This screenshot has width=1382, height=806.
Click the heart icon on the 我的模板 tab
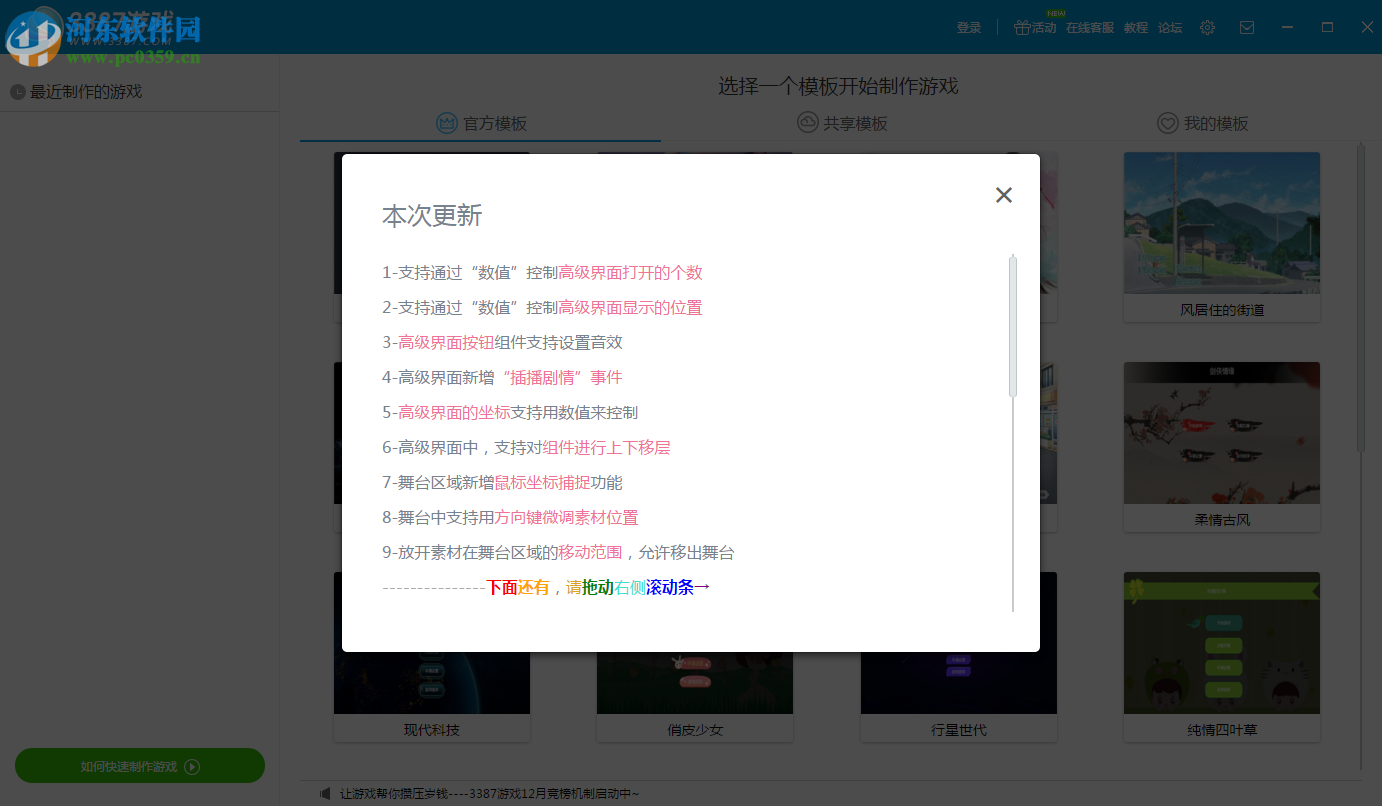tap(1168, 122)
